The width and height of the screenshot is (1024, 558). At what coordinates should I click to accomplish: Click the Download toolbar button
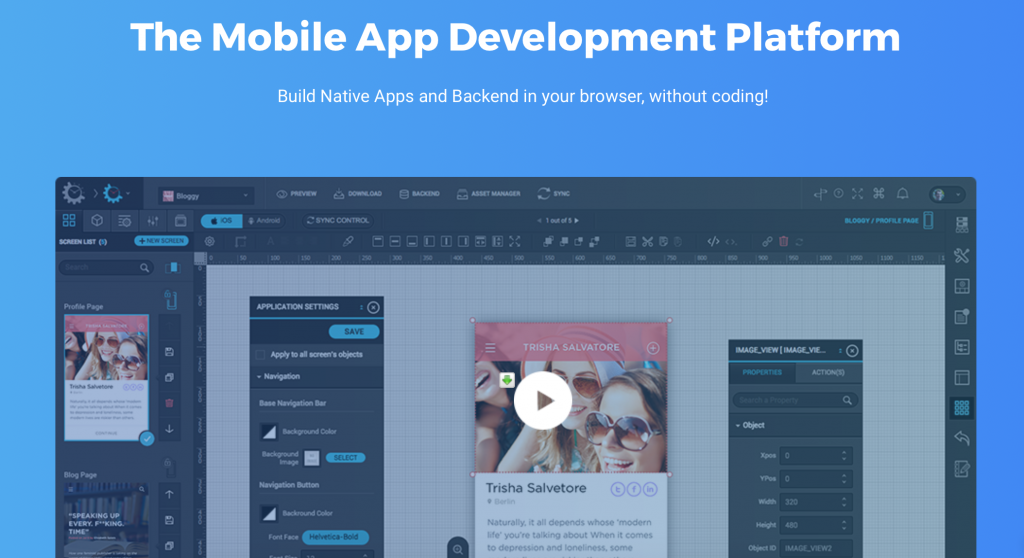tap(358, 194)
